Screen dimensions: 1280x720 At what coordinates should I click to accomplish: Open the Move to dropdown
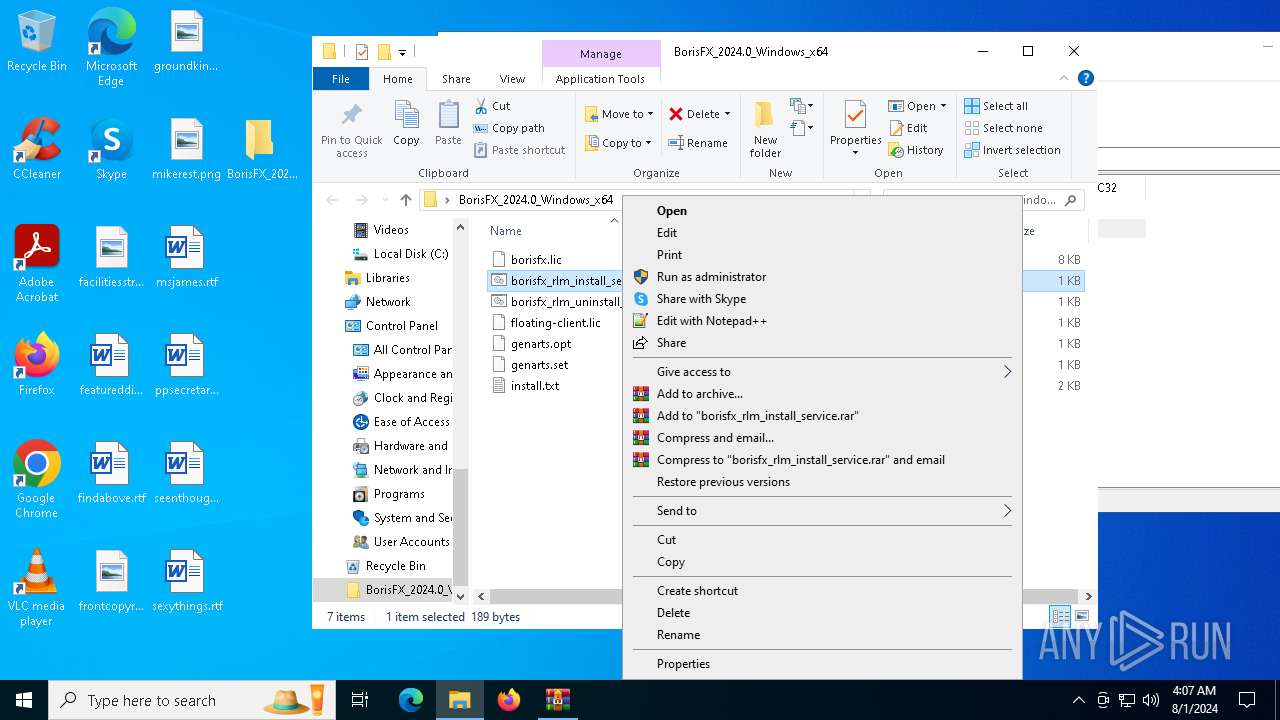coord(619,114)
